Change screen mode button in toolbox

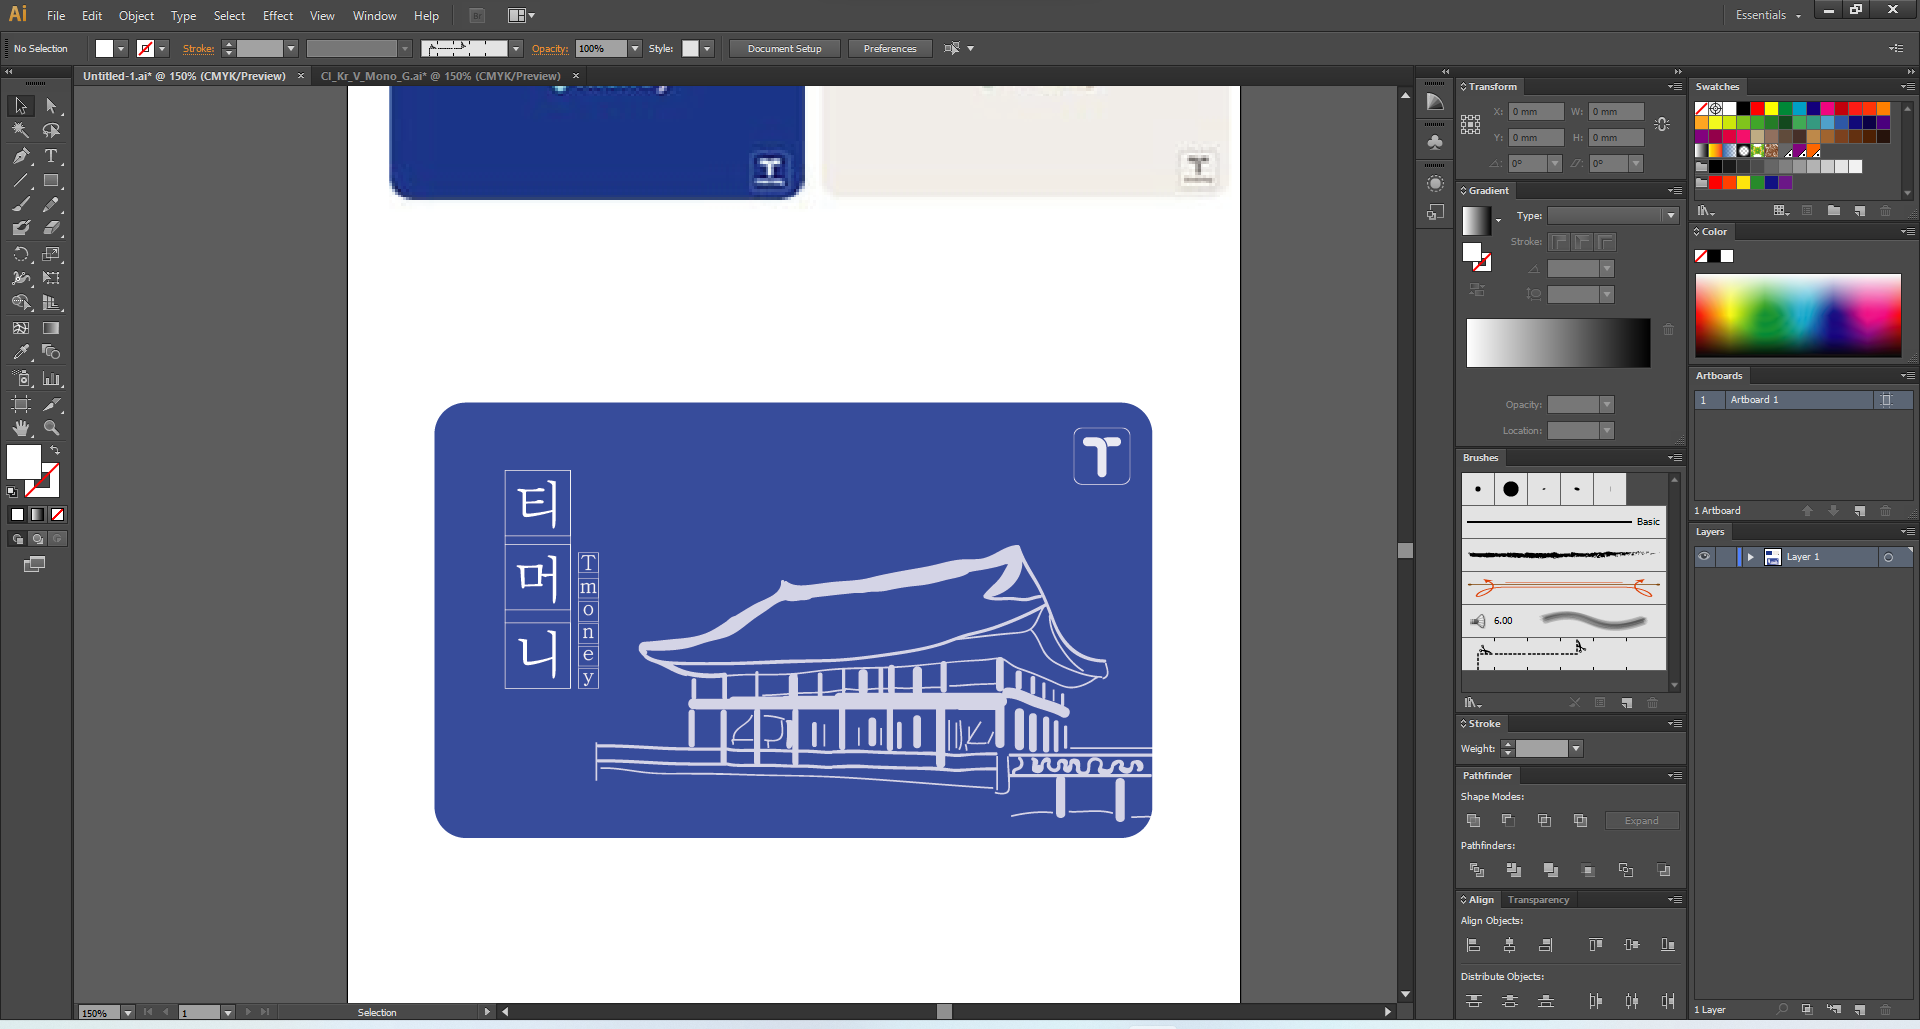pos(34,565)
